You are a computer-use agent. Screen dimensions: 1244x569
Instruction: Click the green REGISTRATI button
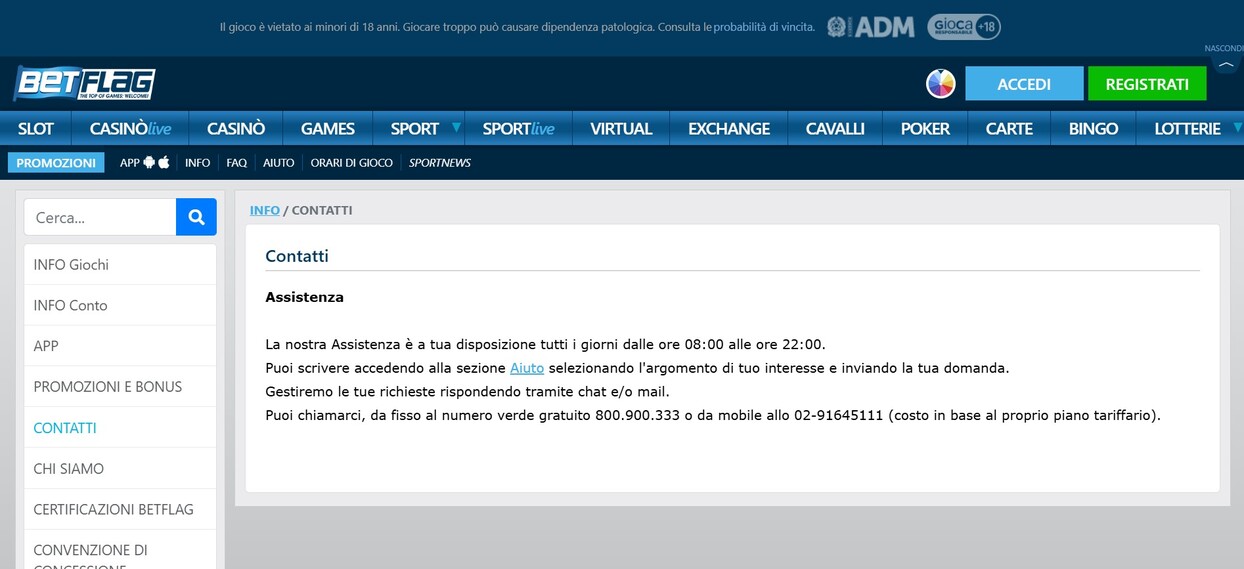click(x=1147, y=84)
